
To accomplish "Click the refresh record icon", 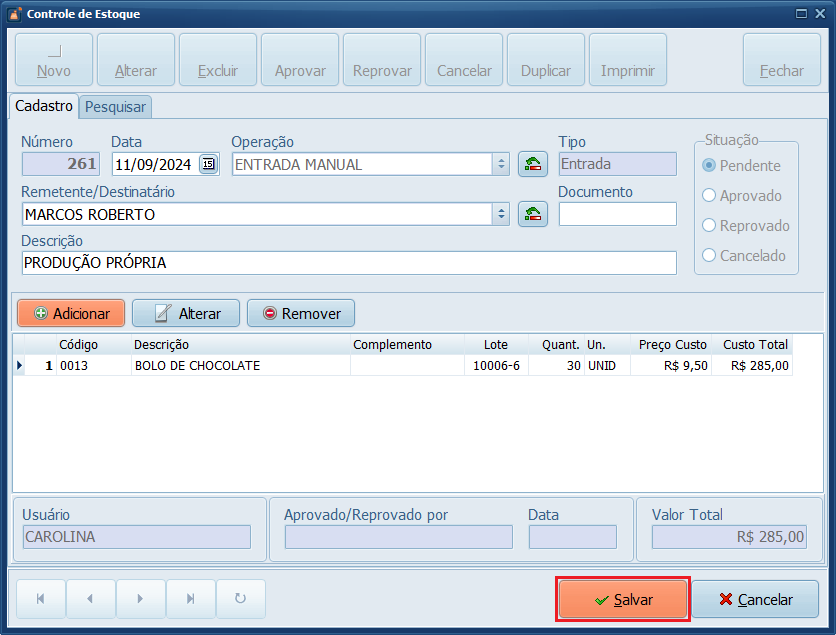I will [240, 599].
